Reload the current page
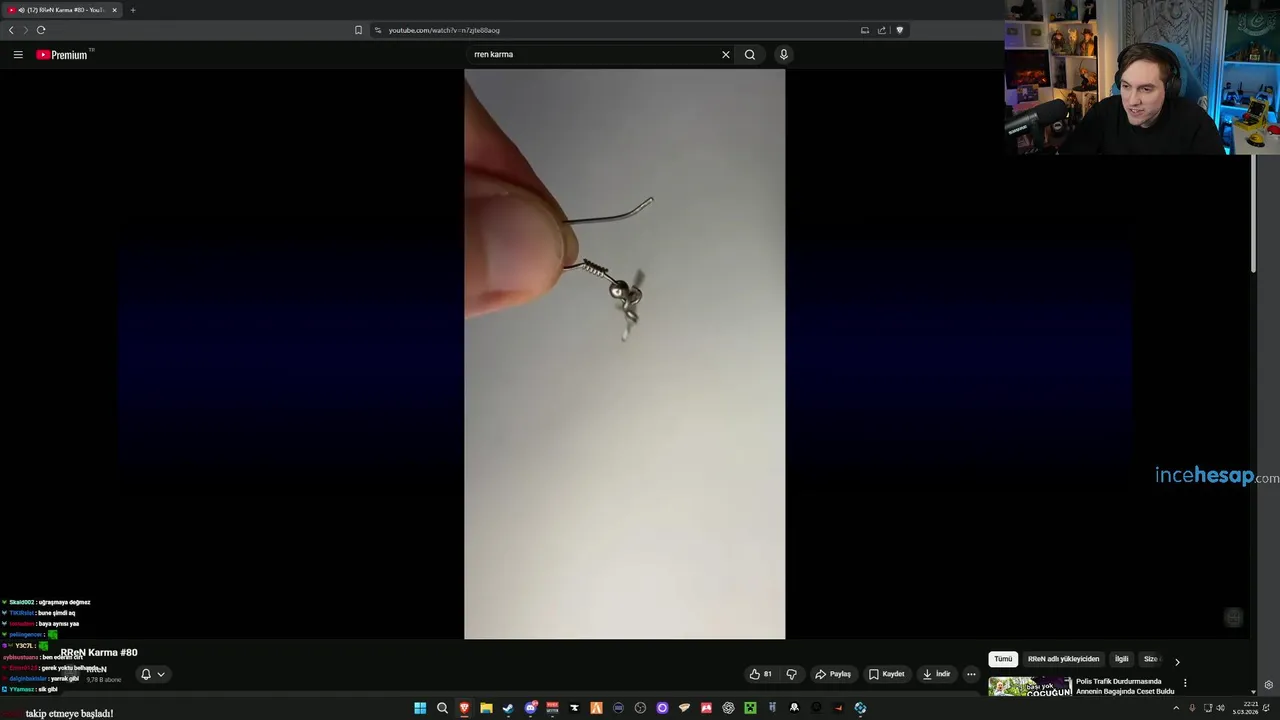The height and width of the screenshot is (720, 1280). point(41,30)
